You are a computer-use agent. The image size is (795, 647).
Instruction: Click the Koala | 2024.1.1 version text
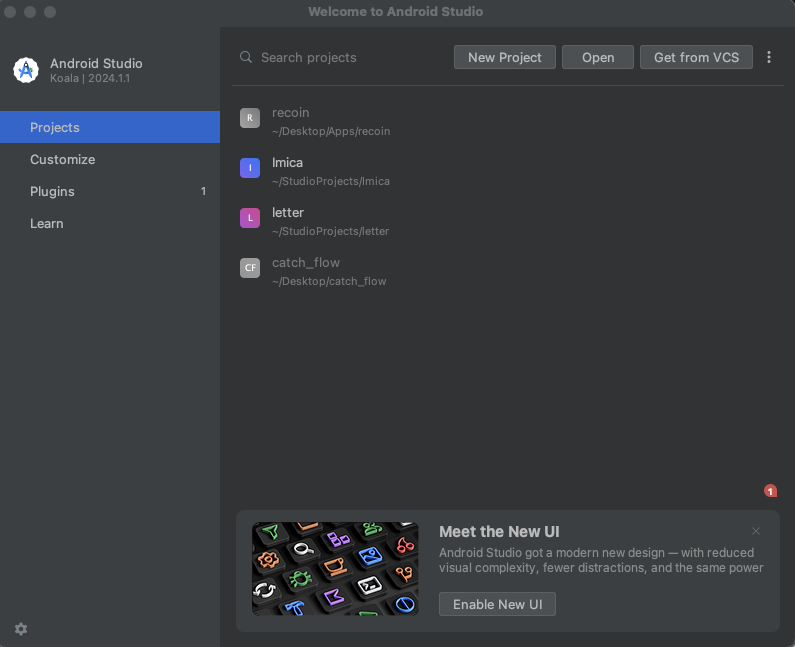(x=90, y=78)
